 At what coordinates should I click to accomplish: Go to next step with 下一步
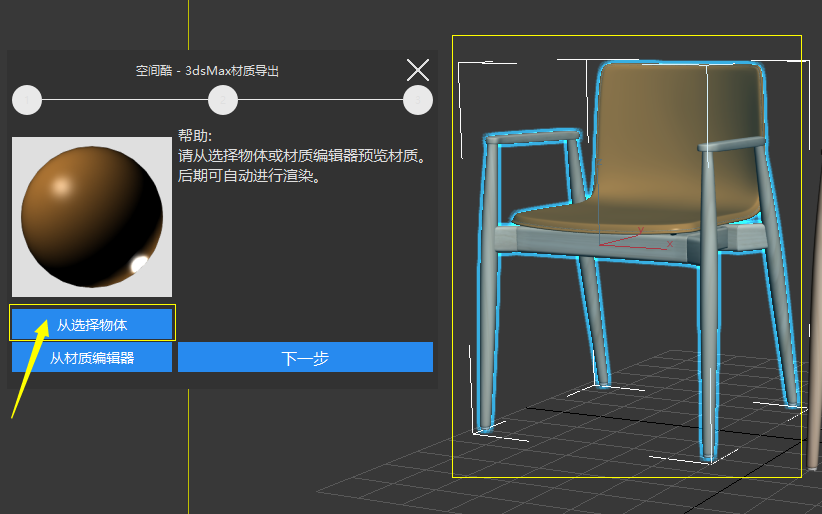coord(305,358)
